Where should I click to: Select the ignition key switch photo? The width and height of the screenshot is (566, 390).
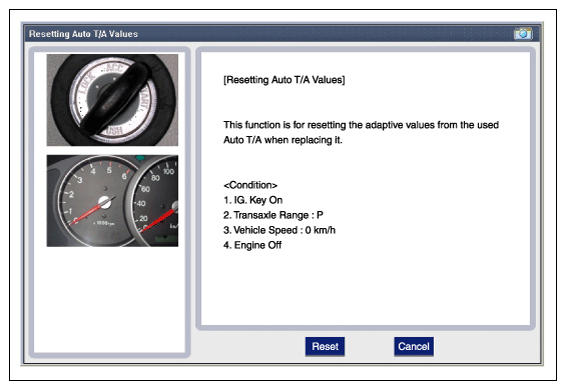[x=112, y=100]
